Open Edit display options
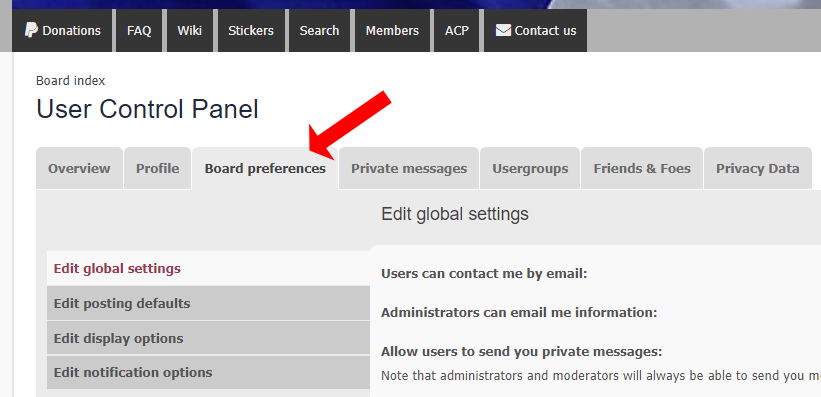821x397 pixels. click(208, 338)
